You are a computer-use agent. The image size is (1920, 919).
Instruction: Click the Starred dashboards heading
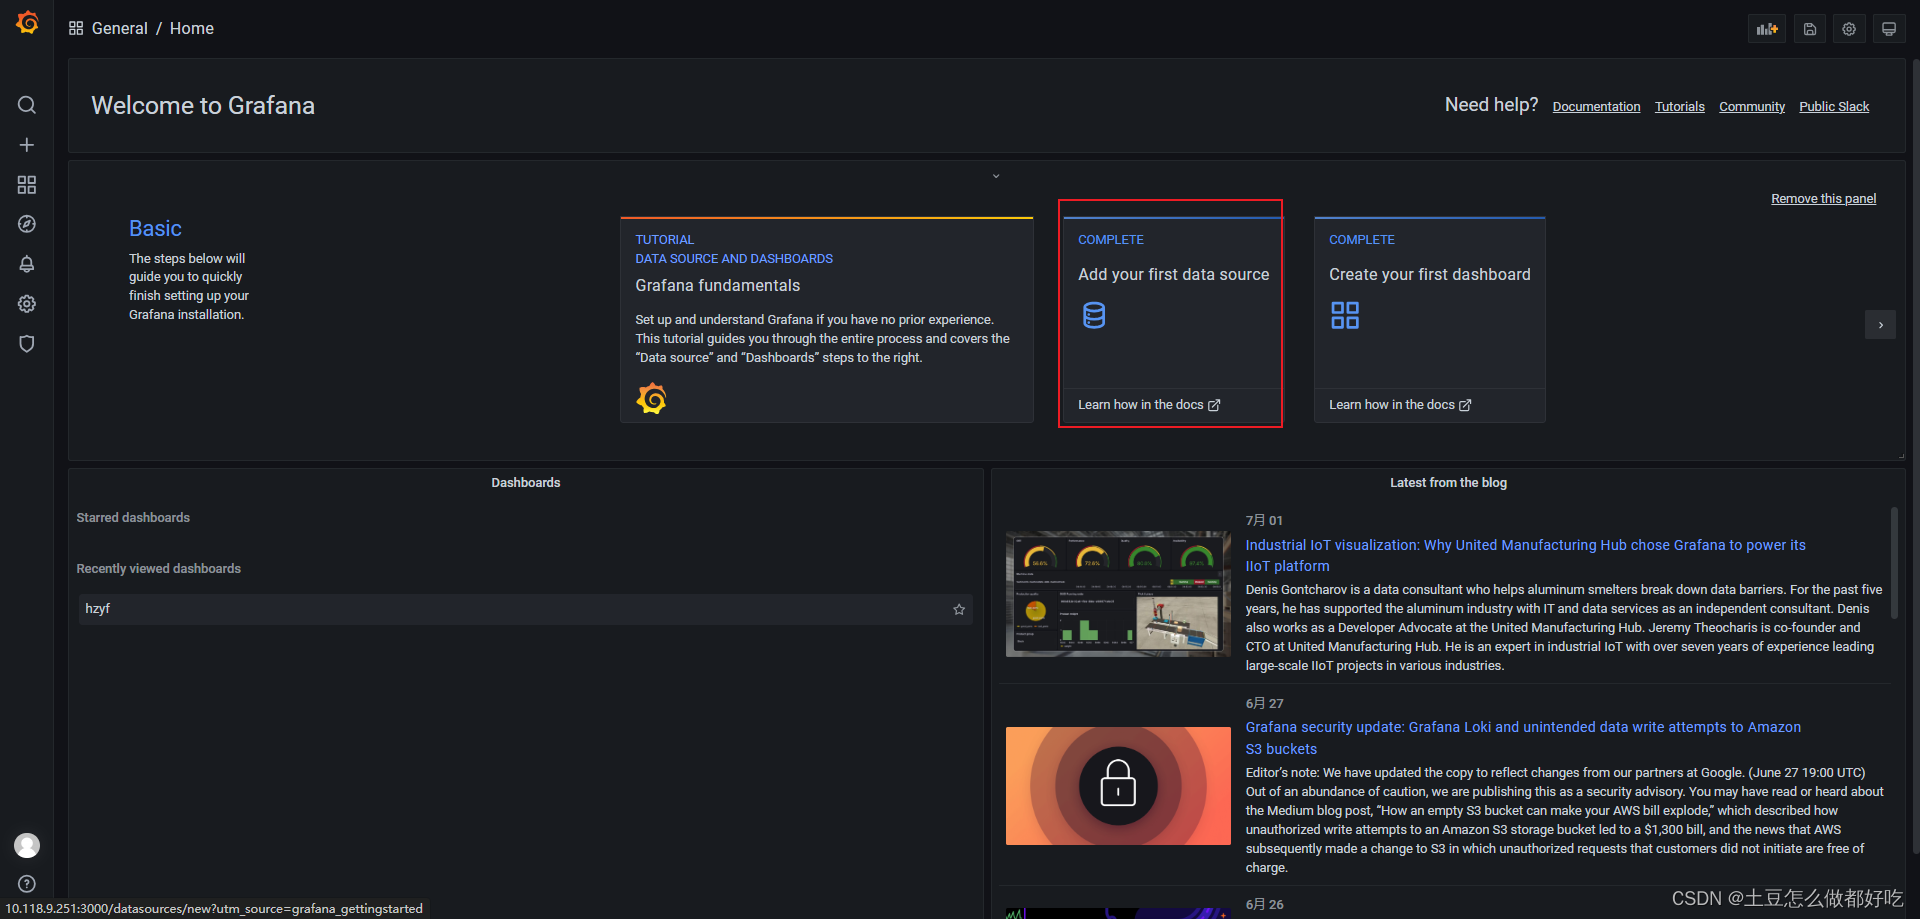click(x=133, y=518)
